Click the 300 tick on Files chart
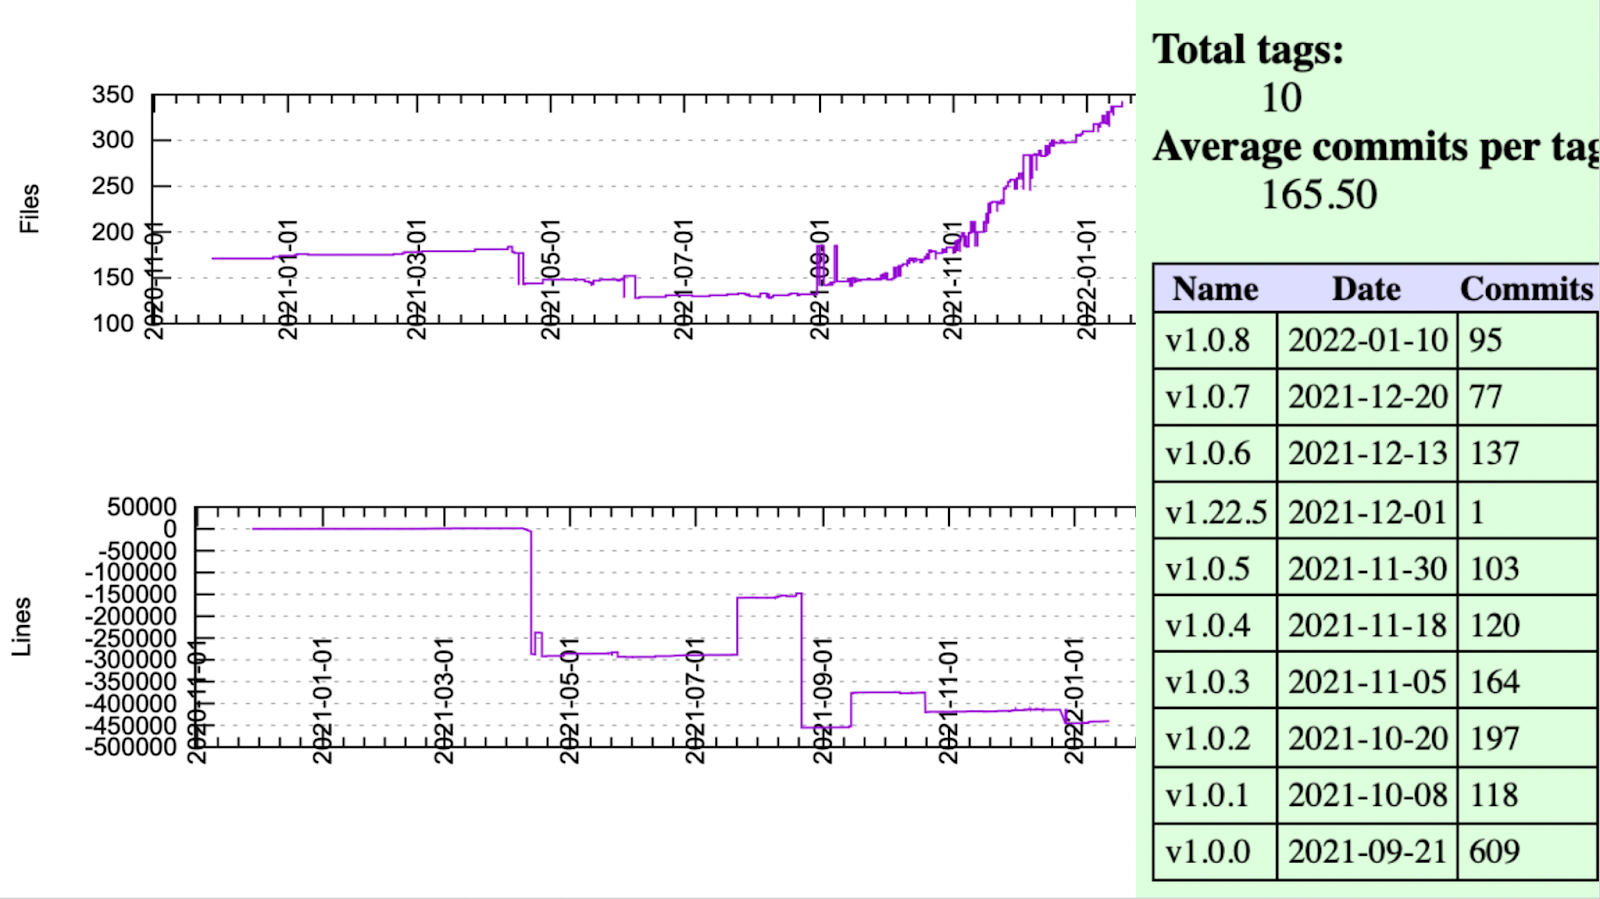 [x=113, y=140]
